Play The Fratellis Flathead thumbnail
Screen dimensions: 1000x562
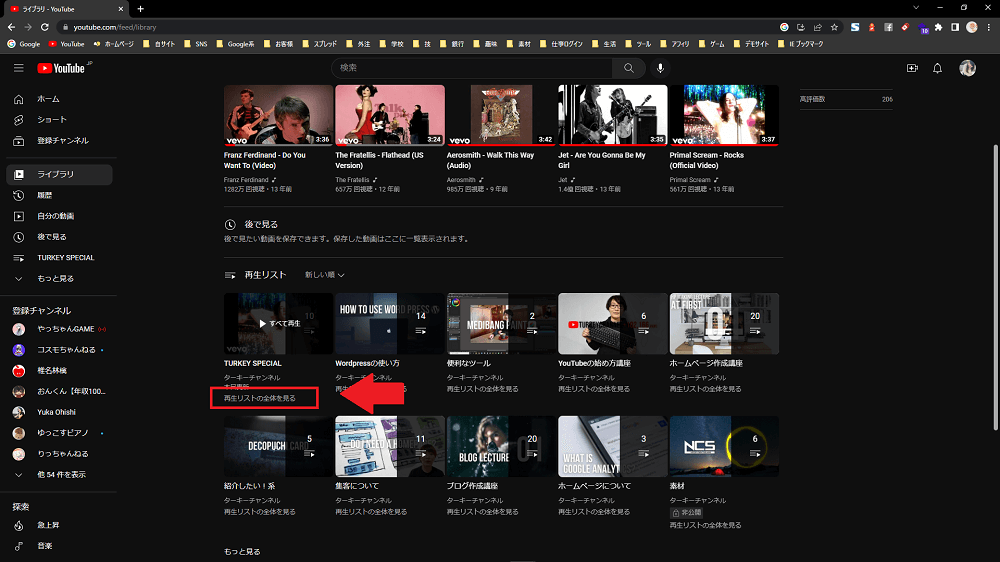pyautogui.click(x=390, y=115)
